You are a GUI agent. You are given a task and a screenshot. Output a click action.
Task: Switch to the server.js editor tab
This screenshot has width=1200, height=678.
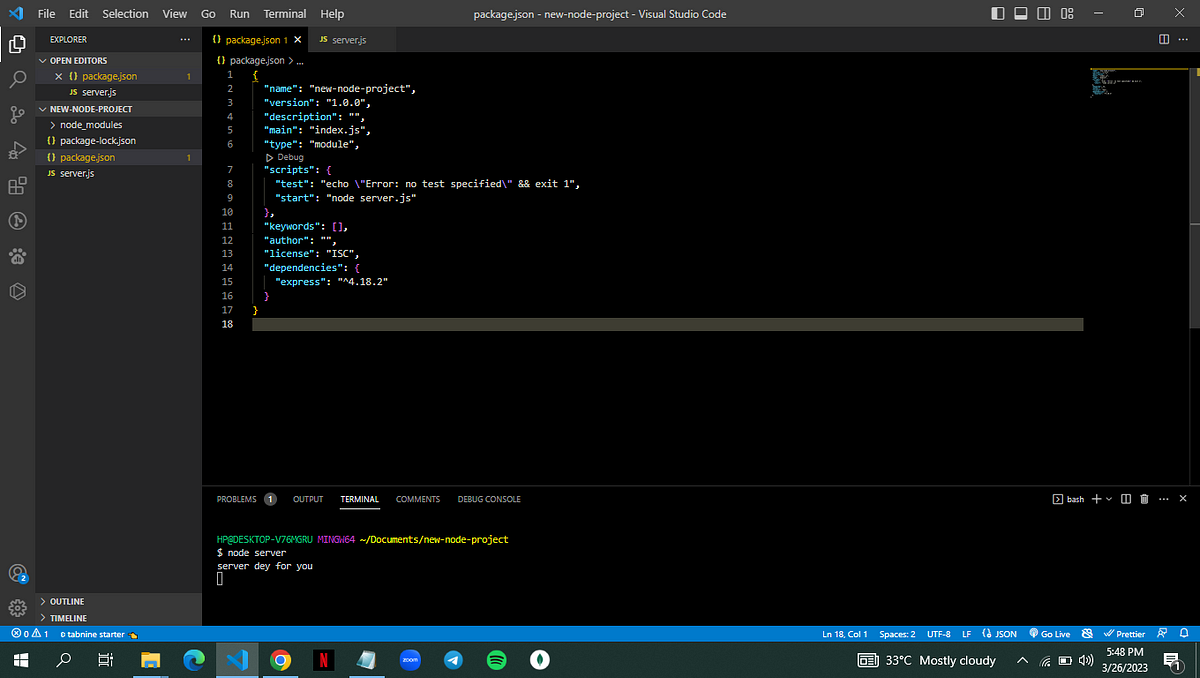[353, 40]
